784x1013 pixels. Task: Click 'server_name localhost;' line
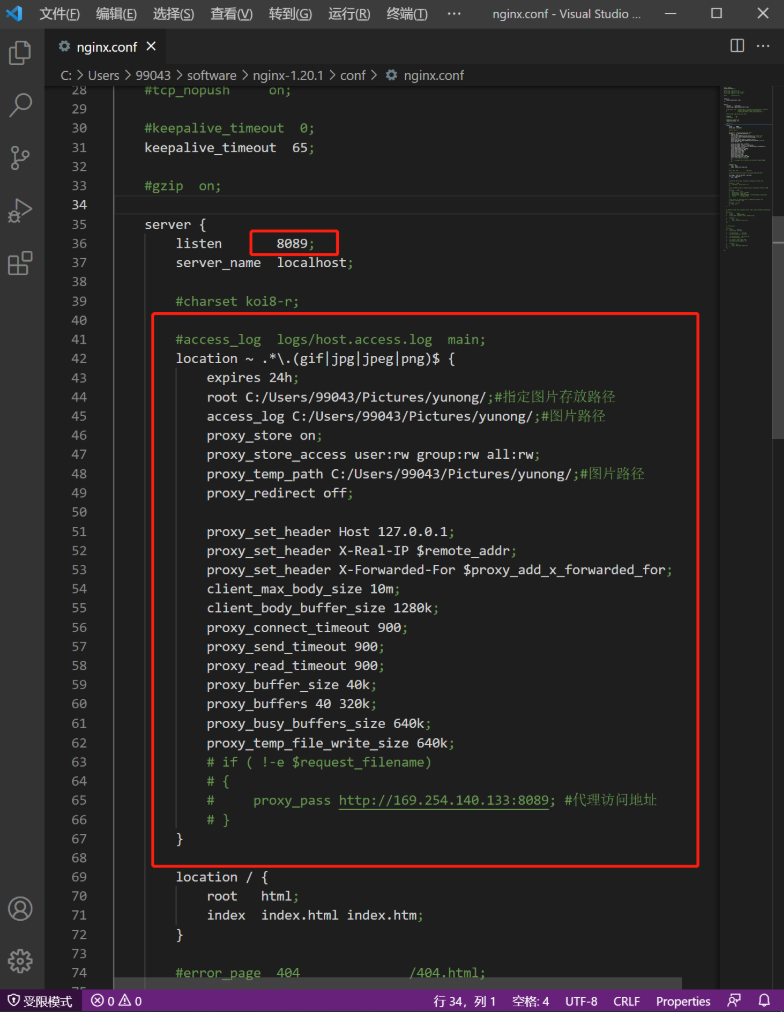click(265, 263)
